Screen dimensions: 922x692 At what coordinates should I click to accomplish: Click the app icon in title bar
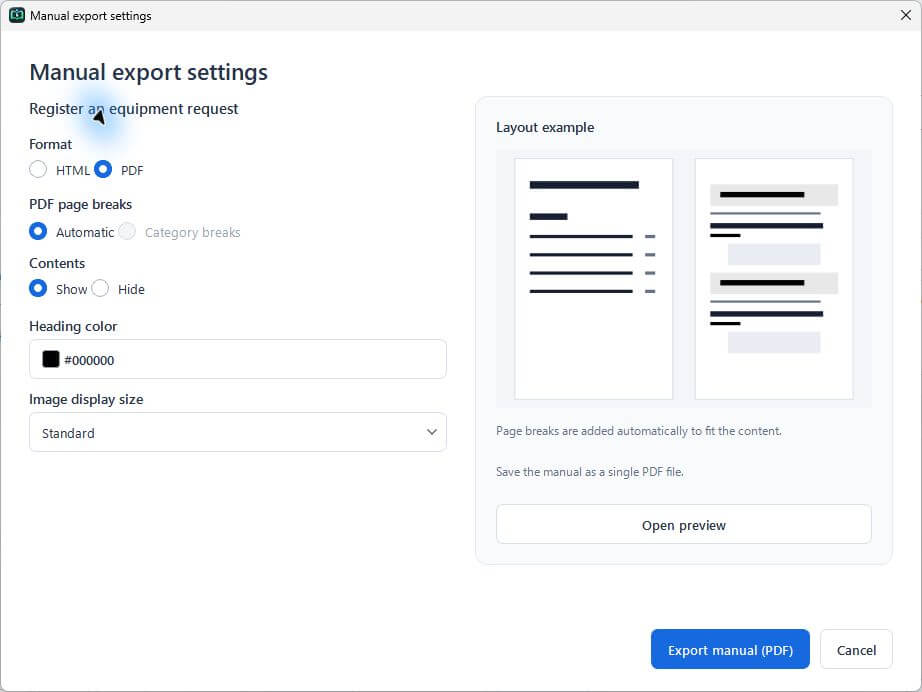tap(16, 15)
